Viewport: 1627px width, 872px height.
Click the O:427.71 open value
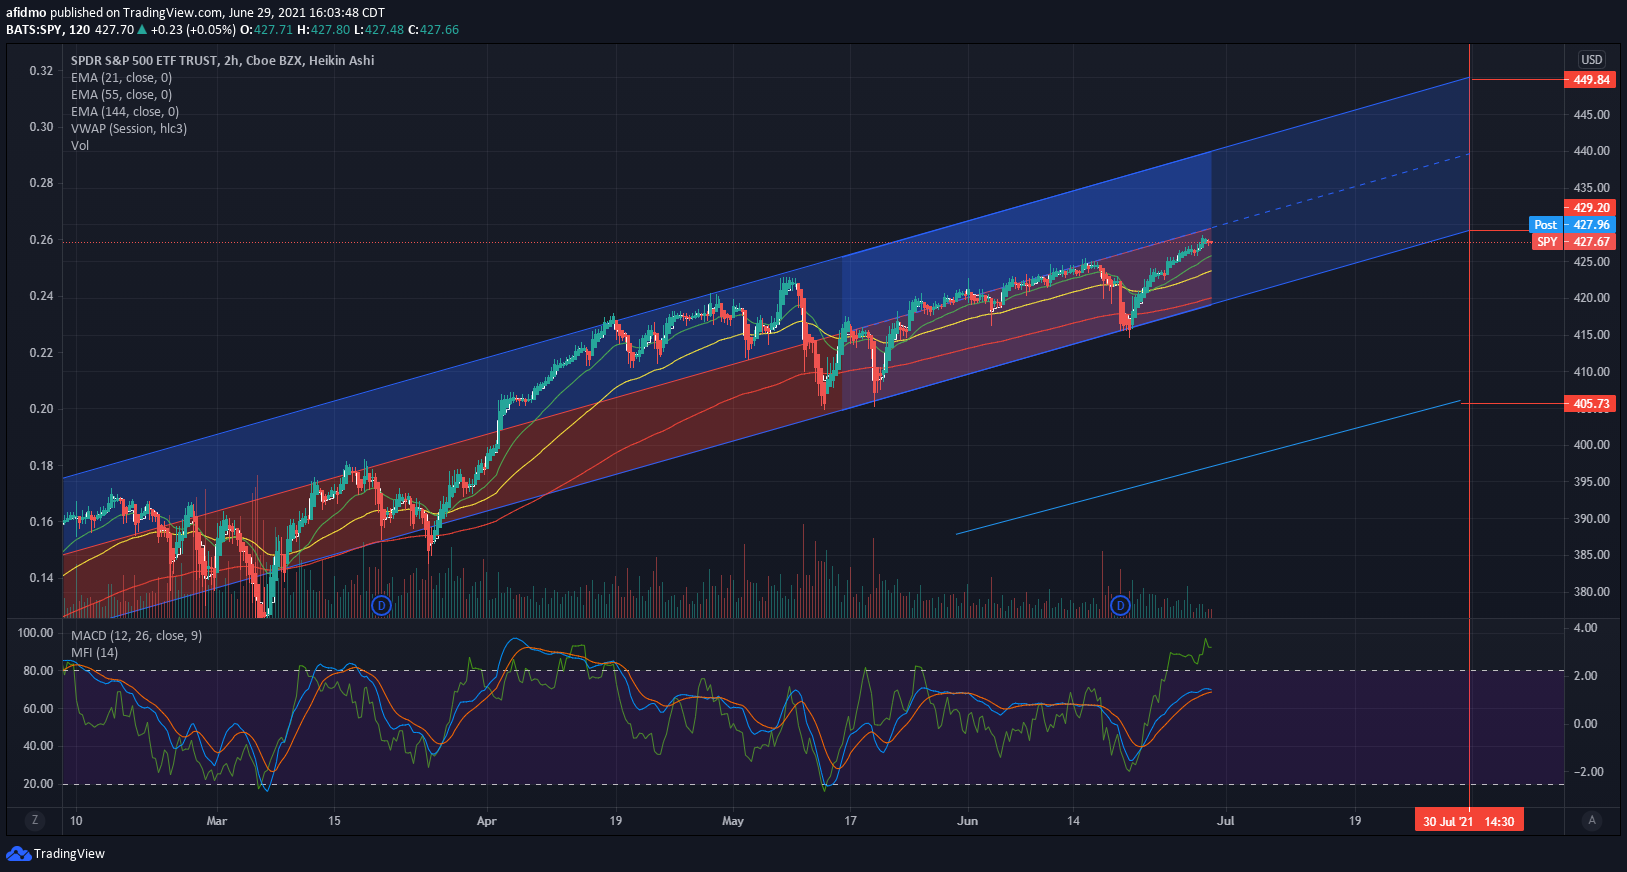266,29
